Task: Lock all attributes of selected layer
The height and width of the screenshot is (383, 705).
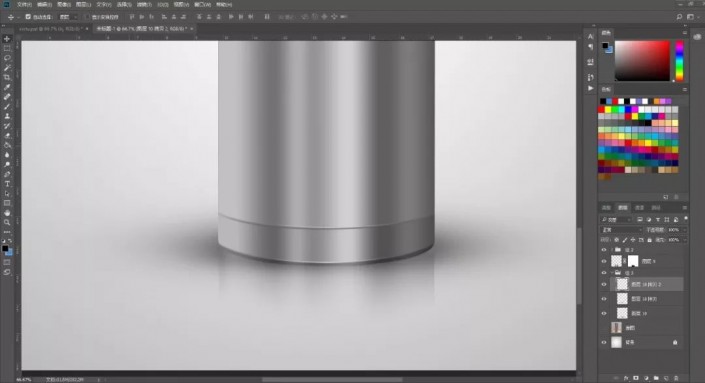Action: 649,240
